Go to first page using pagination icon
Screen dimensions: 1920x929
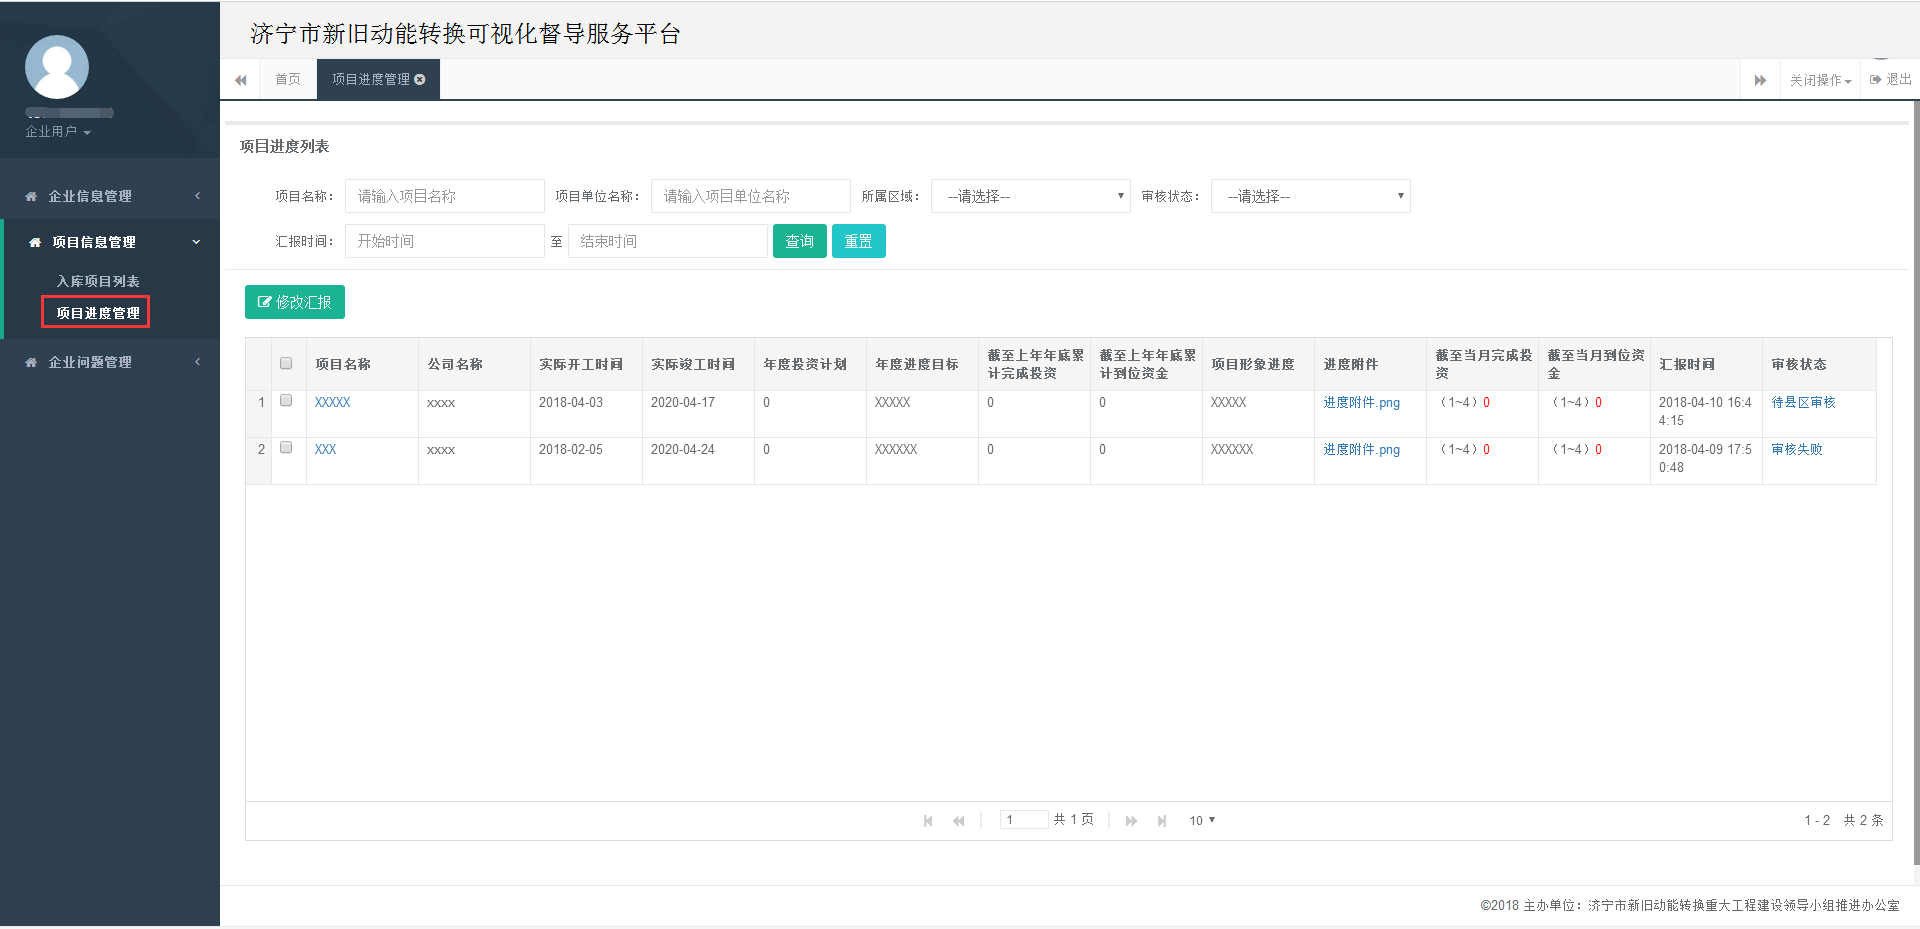coord(928,820)
